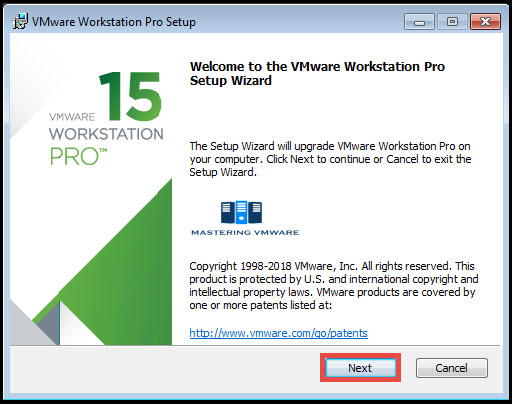Screen dimensions: 512x404
Task: Click the WORKSTATION logo text
Action: tap(106, 134)
